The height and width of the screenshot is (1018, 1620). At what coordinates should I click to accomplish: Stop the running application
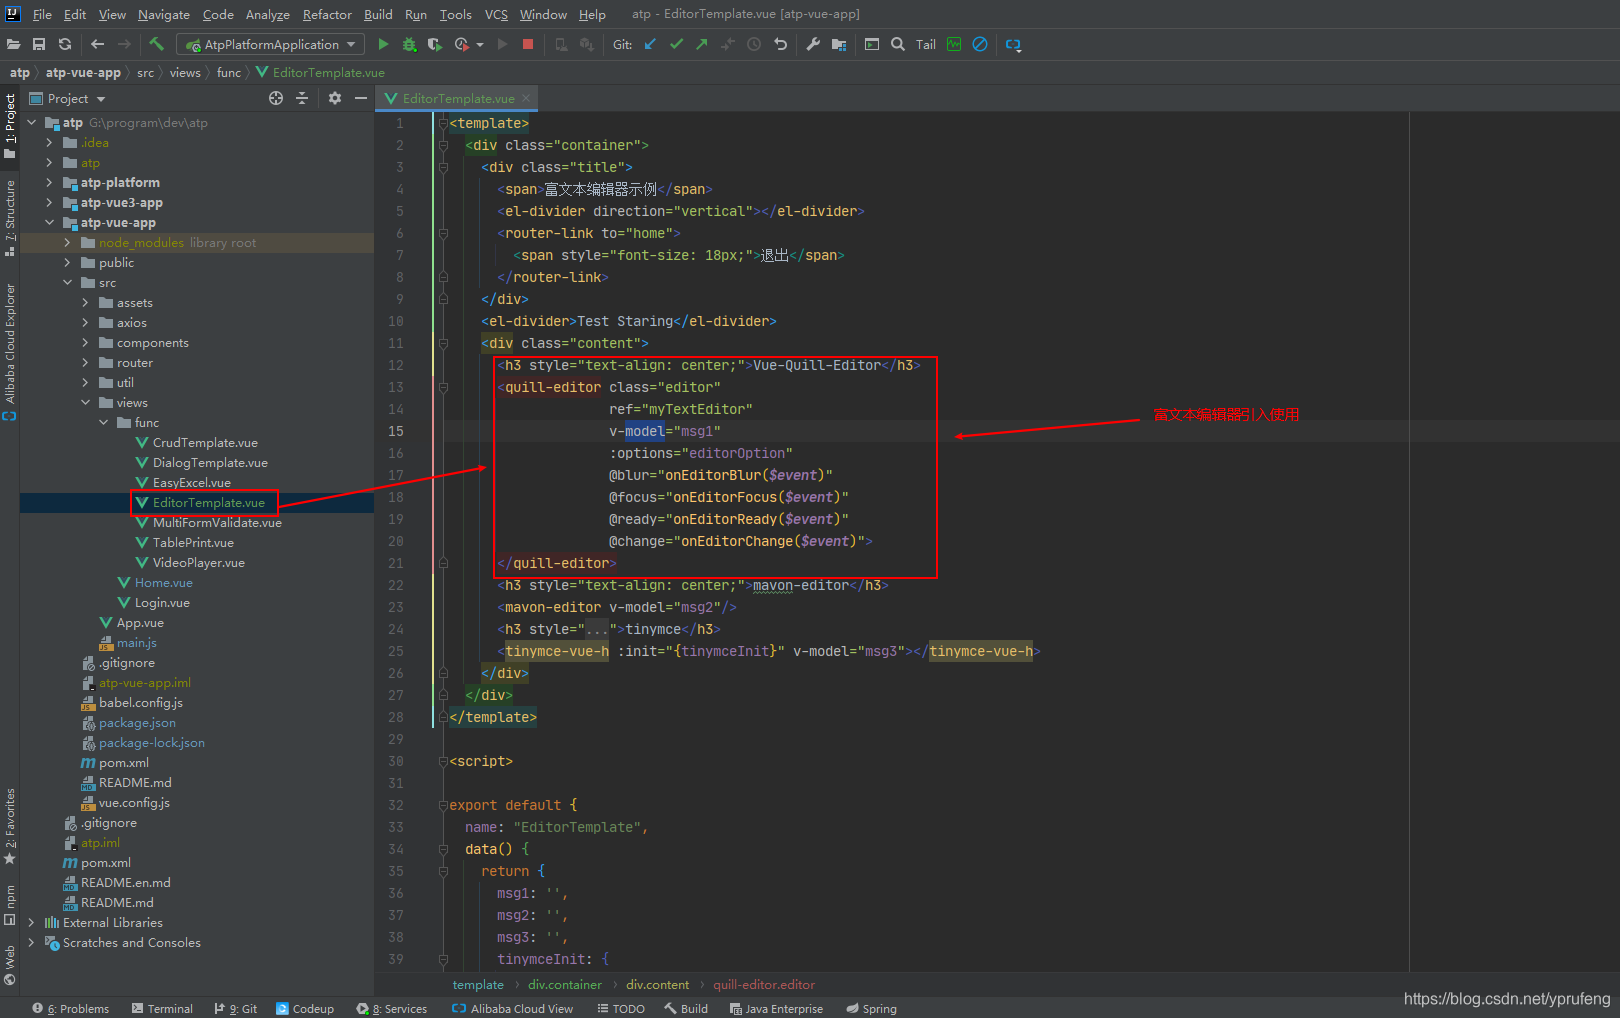(528, 44)
